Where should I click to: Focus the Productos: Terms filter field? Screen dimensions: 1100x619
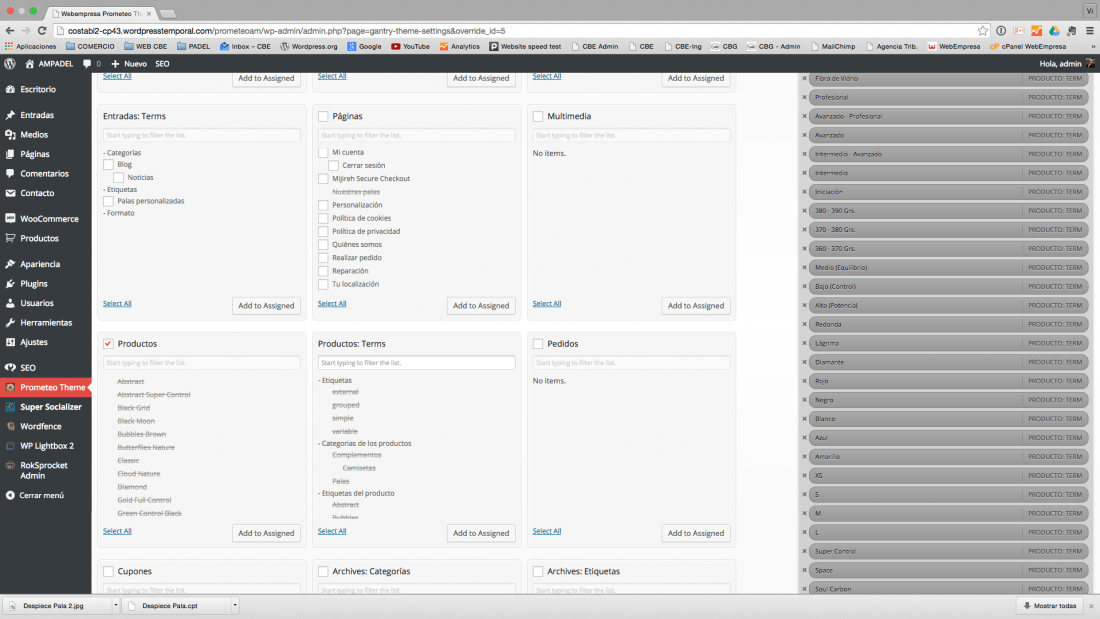click(x=417, y=363)
